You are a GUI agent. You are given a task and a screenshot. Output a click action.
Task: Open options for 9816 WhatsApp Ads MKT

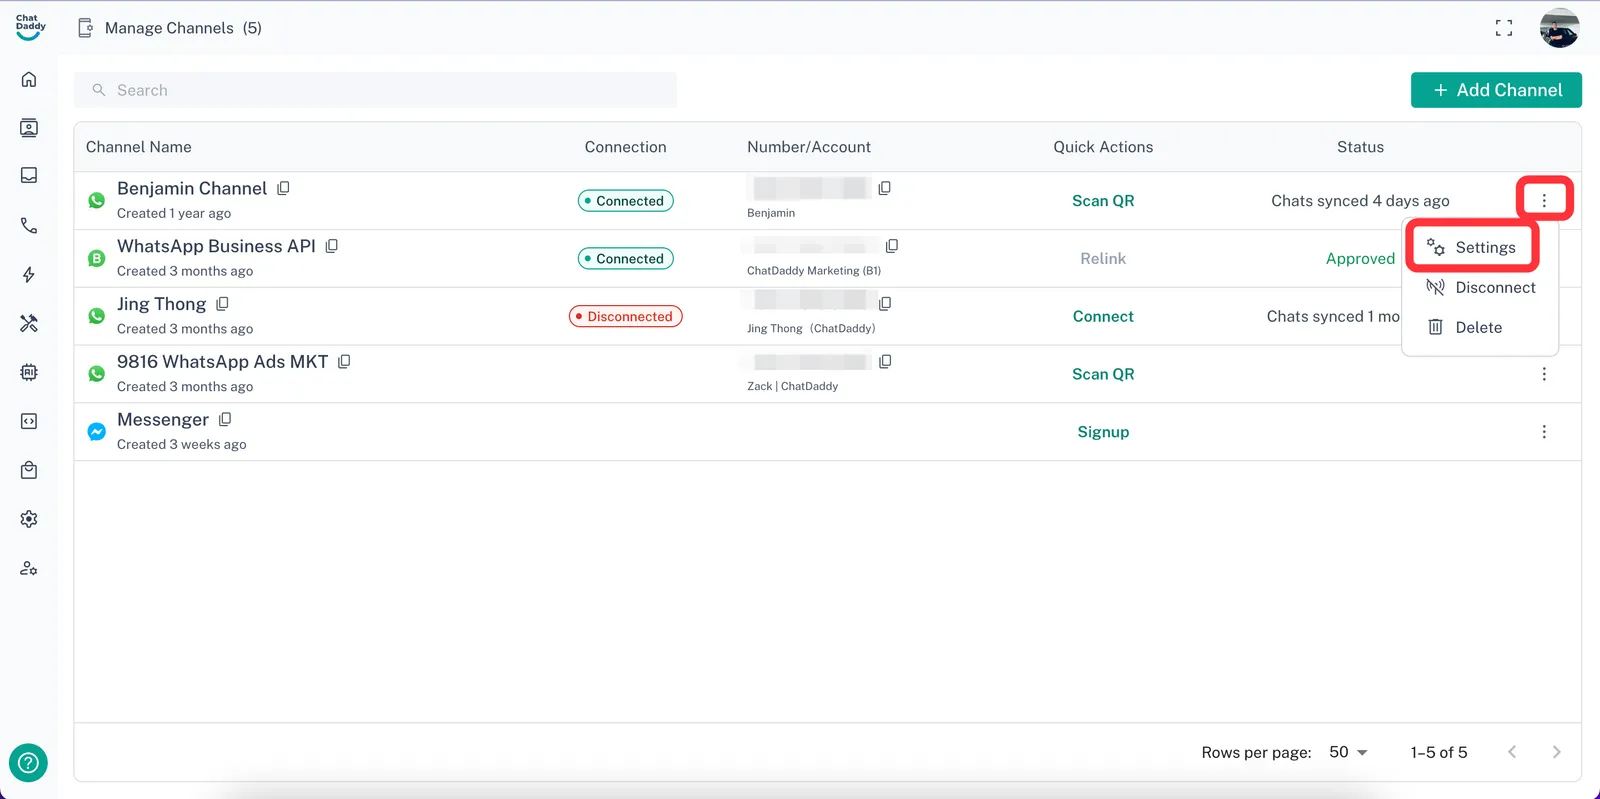click(x=1544, y=374)
